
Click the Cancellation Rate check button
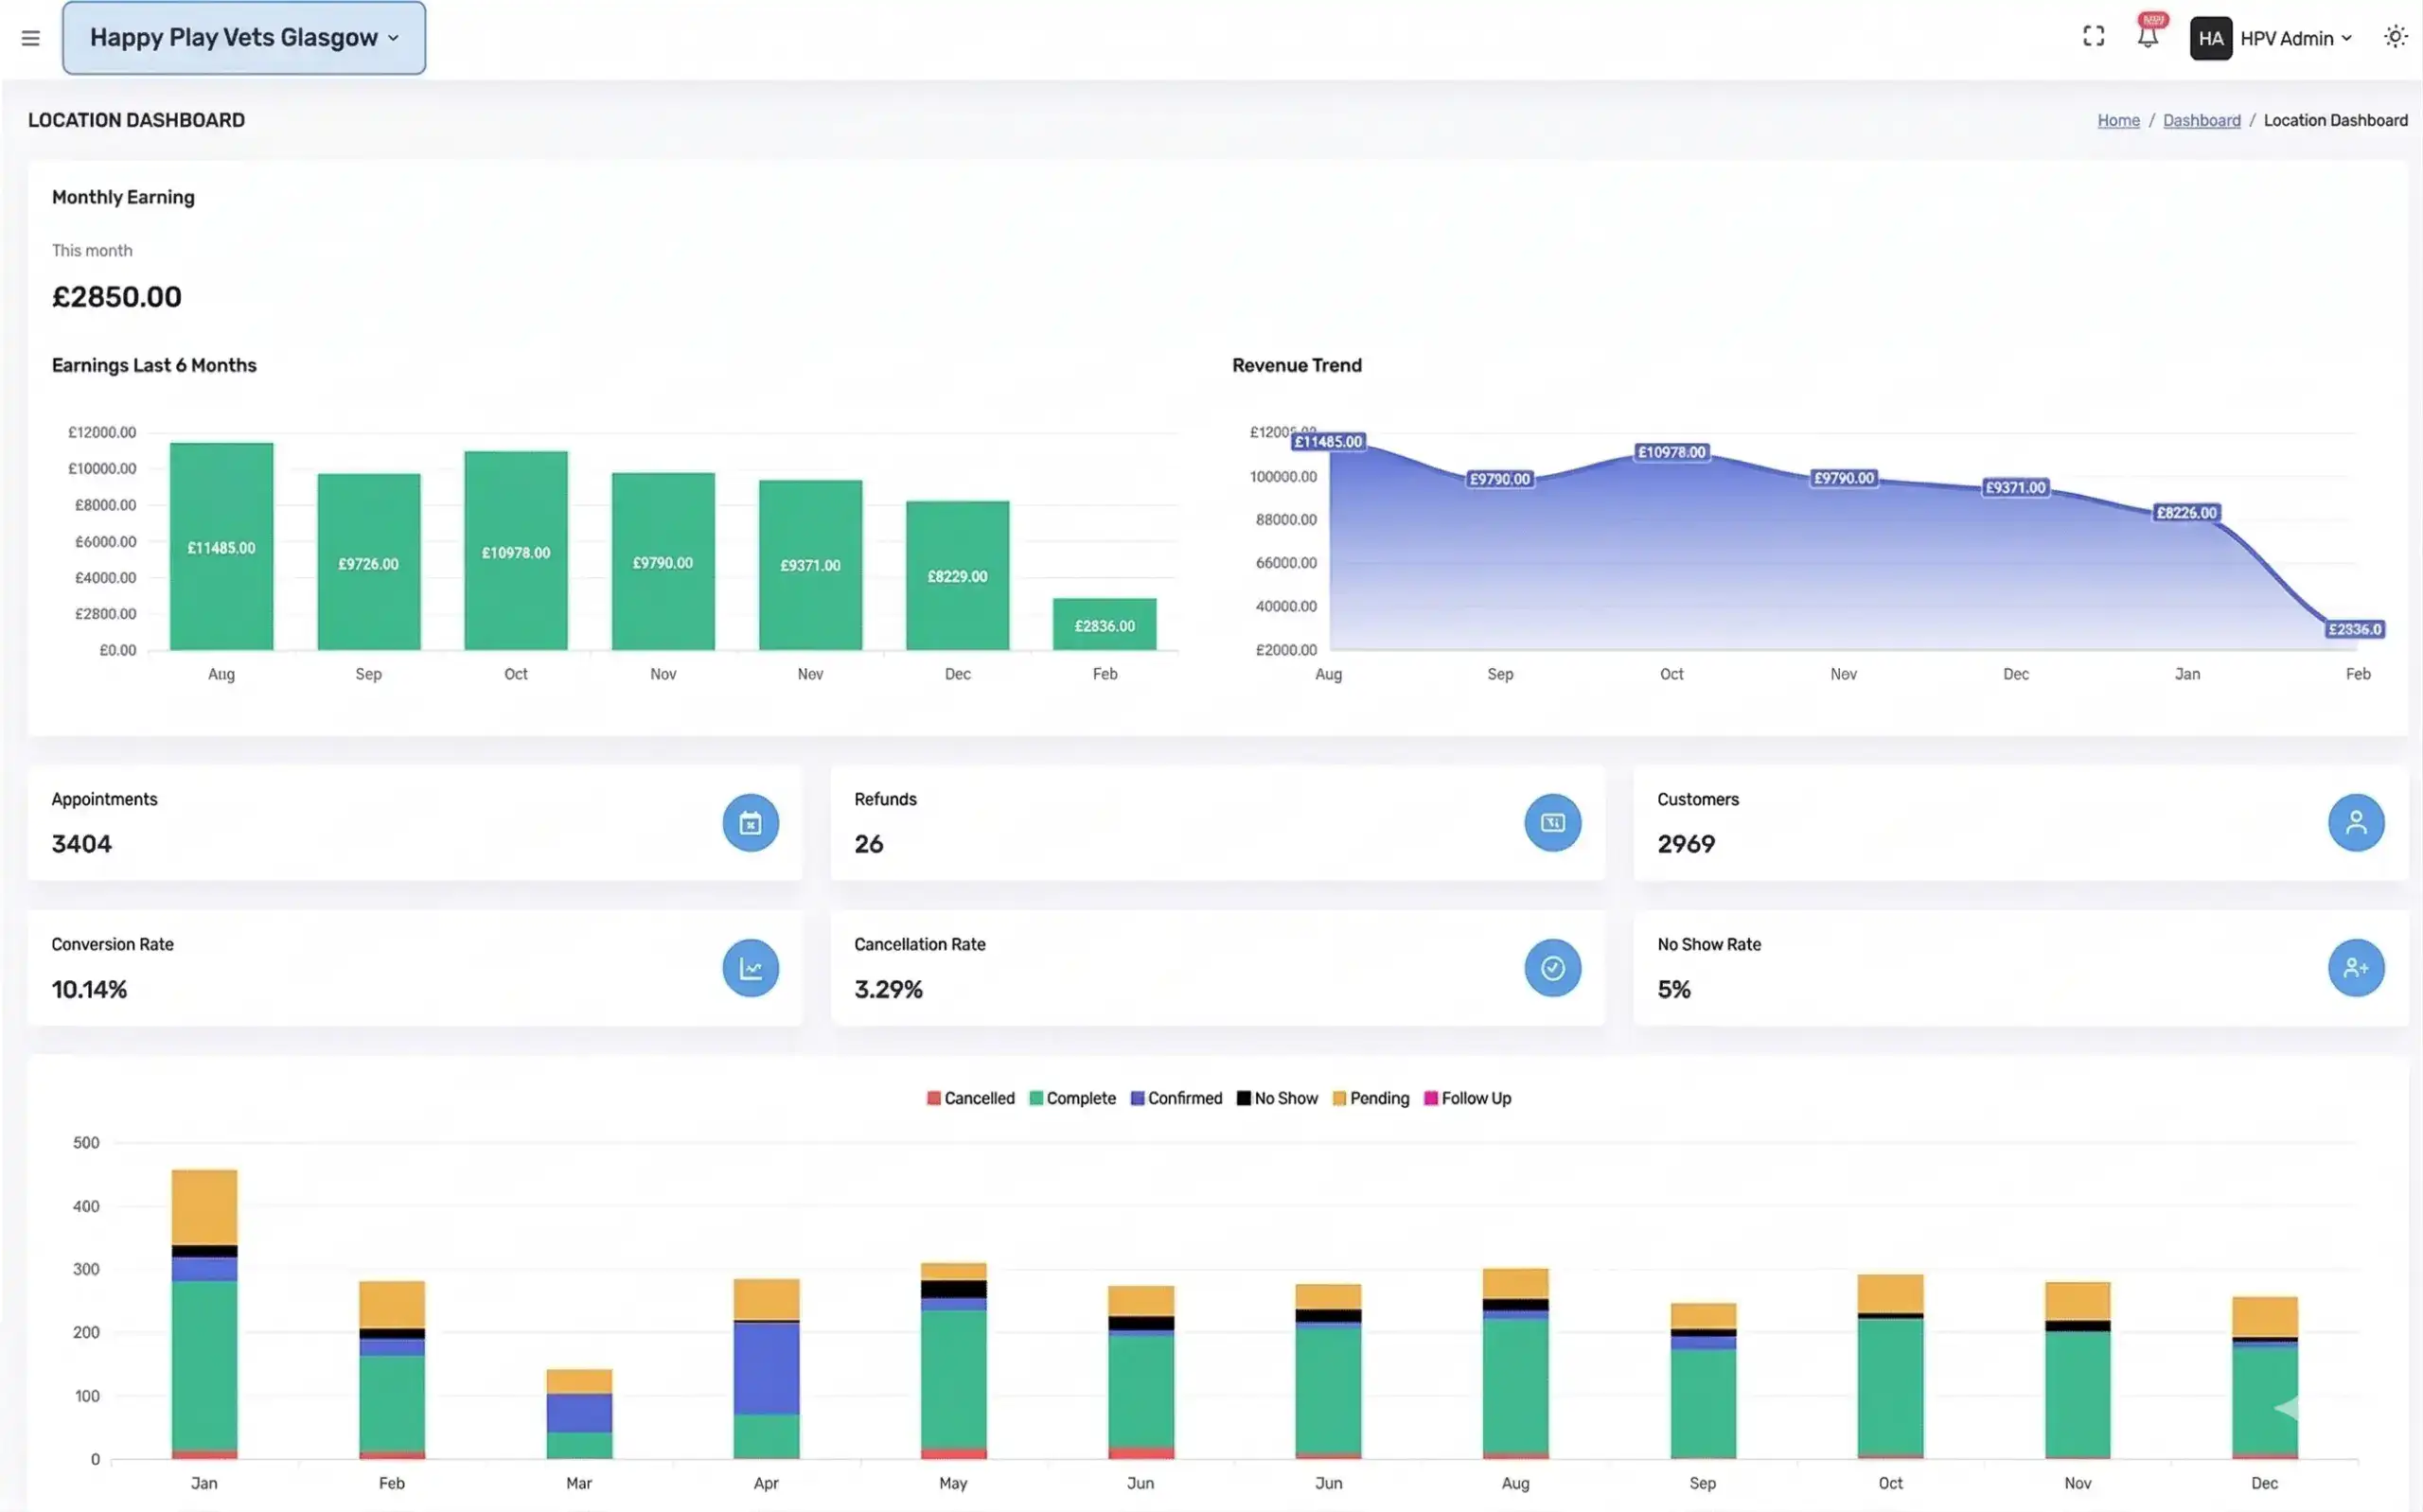pyautogui.click(x=1552, y=967)
